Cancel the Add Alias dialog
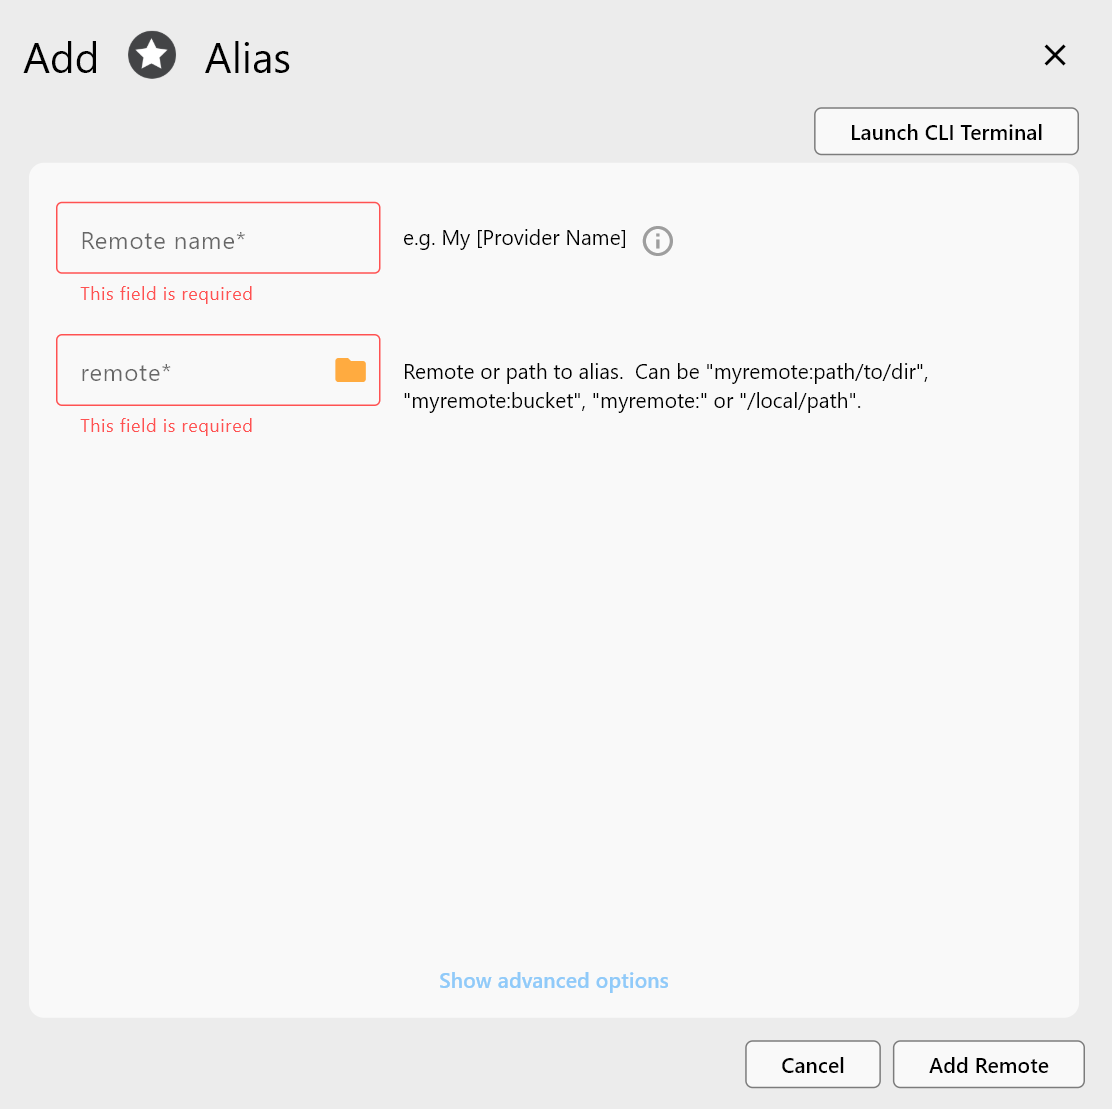The height and width of the screenshot is (1109, 1112). pyautogui.click(x=812, y=1064)
